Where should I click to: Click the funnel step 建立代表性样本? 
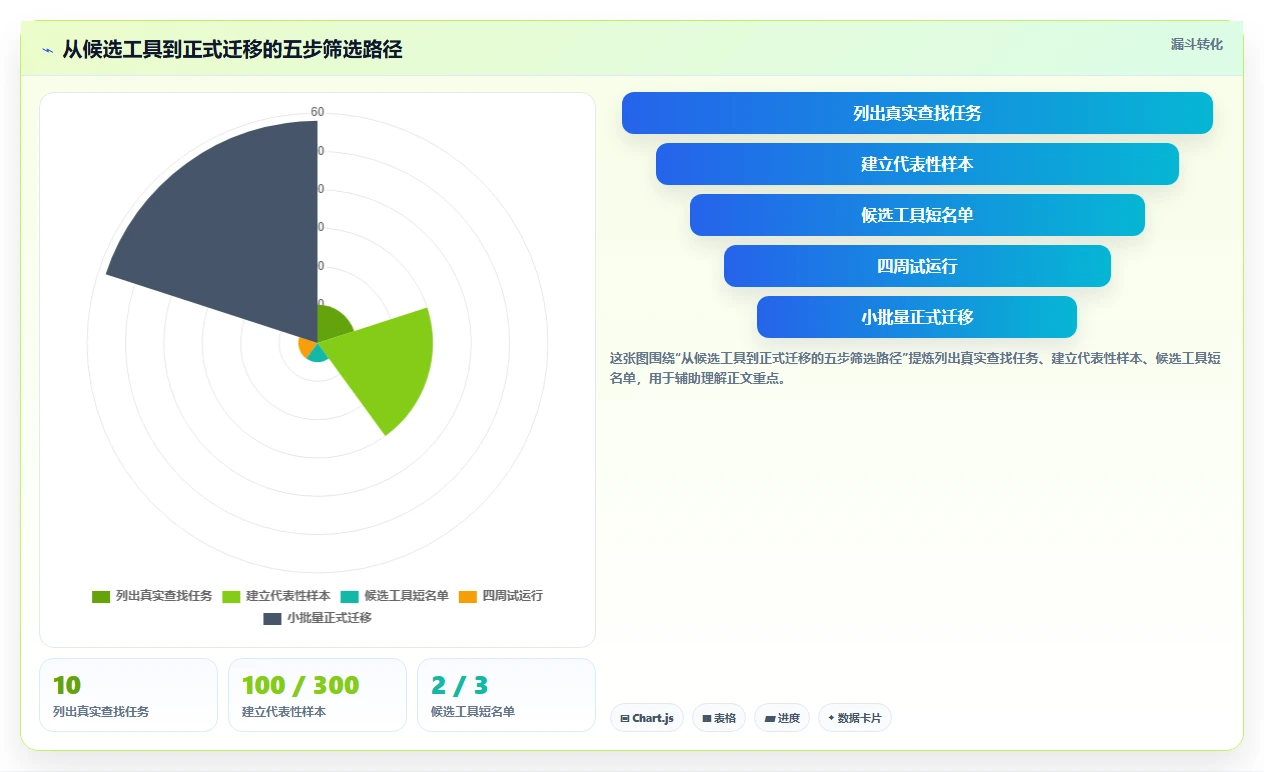click(x=917, y=164)
